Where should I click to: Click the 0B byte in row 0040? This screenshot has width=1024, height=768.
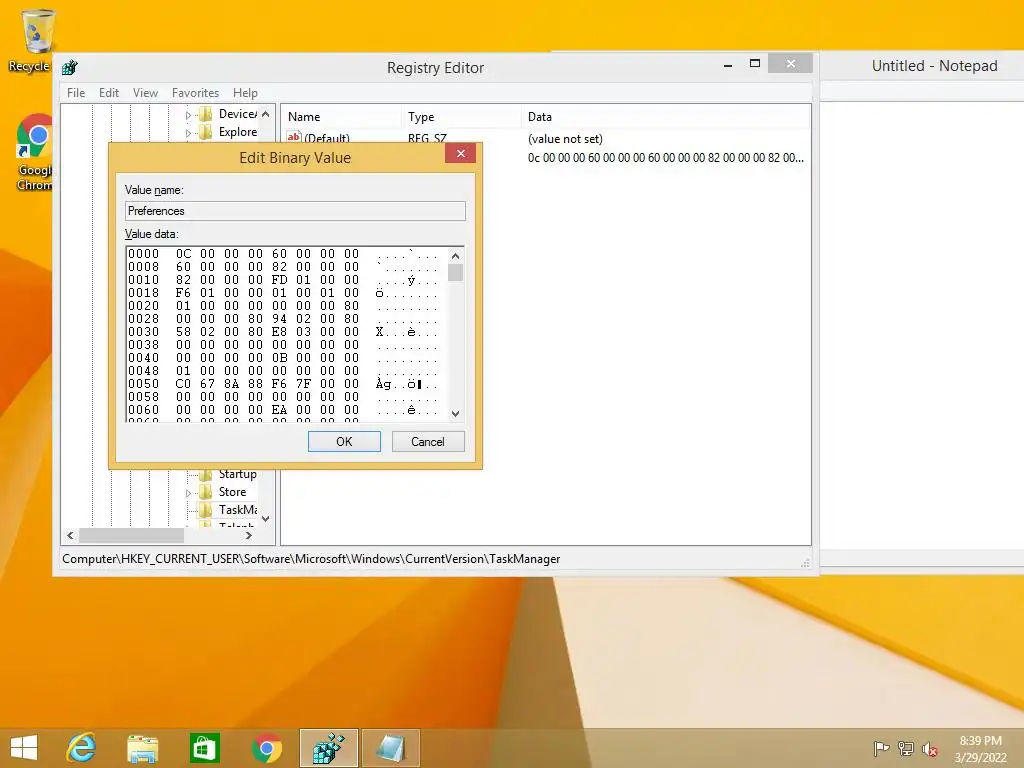coord(280,358)
